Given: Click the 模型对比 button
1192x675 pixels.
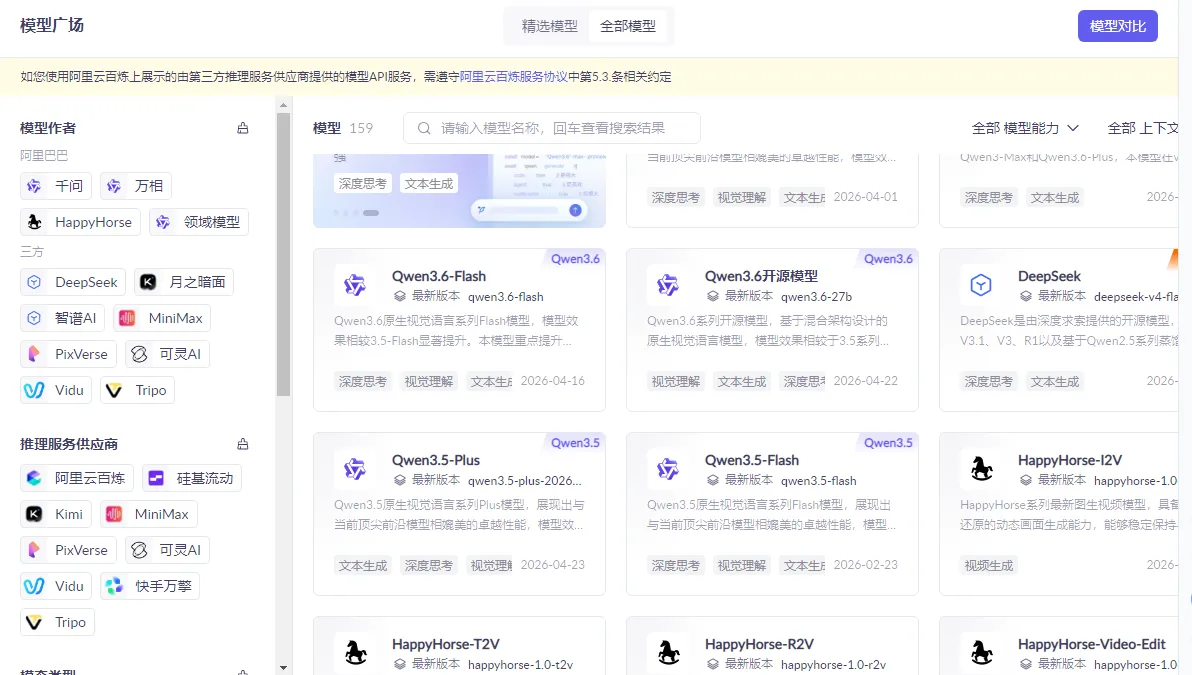Looking at the screenshot, I should (x=1118, y=26).
